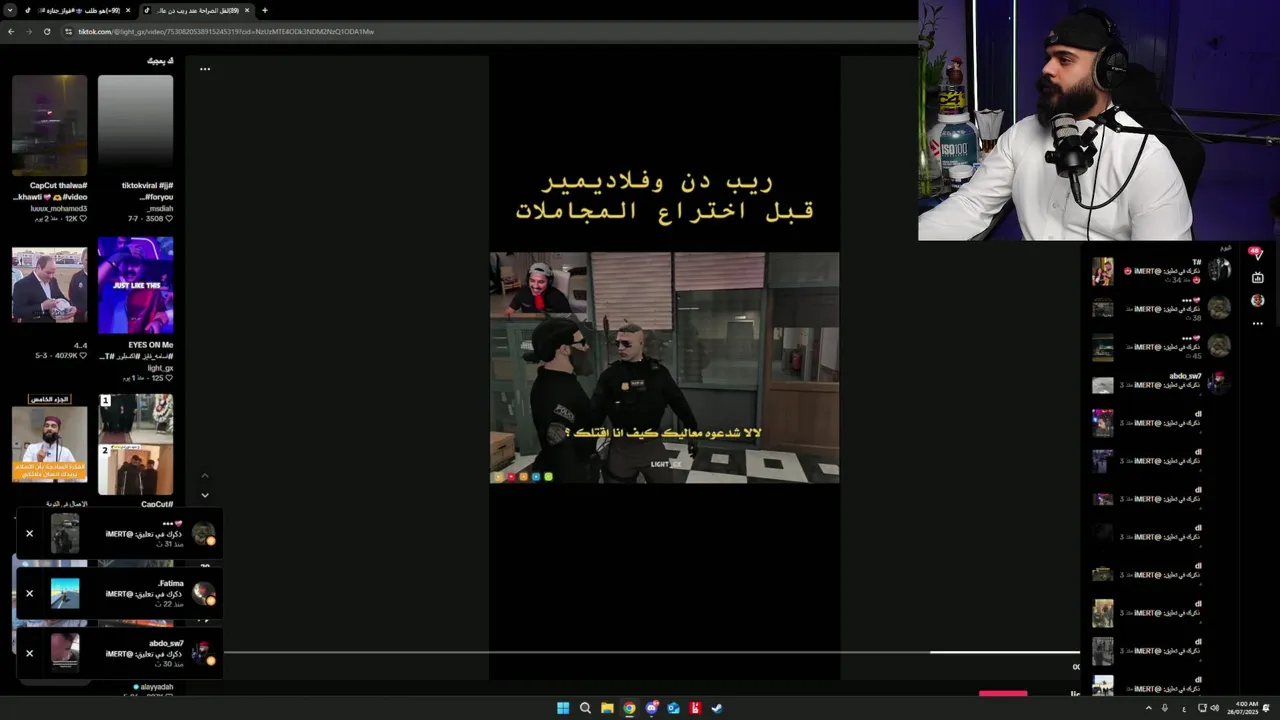
Task: Open the LIVE TV icon in sidebar
Action: [x=1258, y=277]
